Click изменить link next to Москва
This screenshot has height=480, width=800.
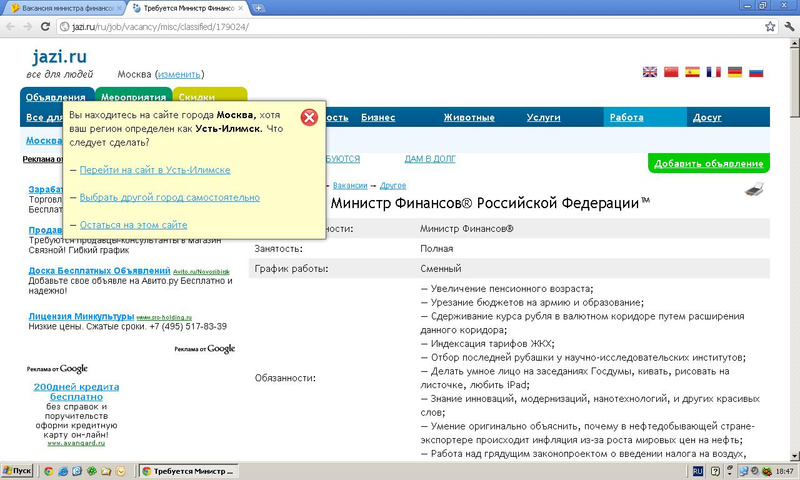pos(179,74)
